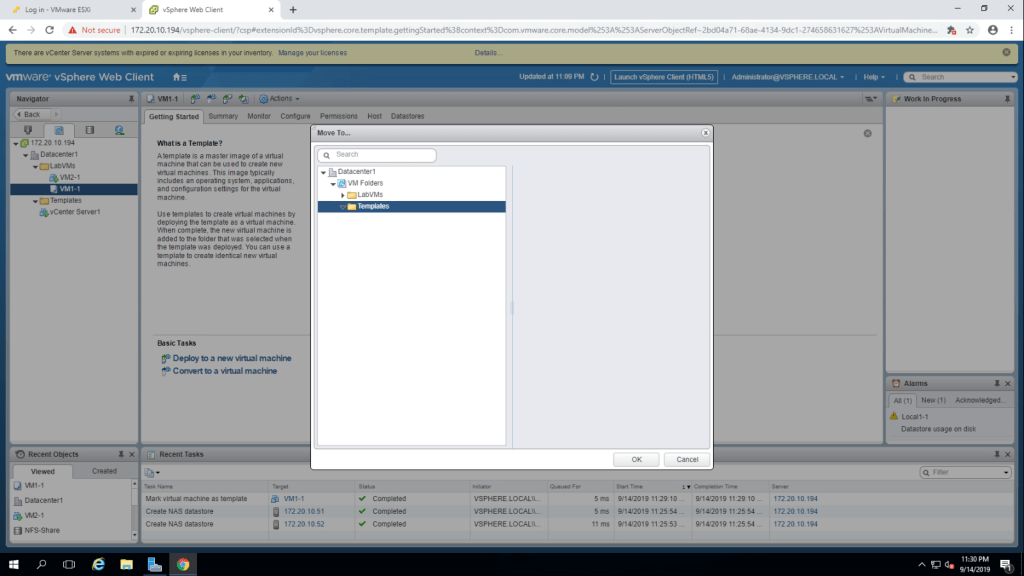Open the Created tab in Recent Objects
The height and width of the screenshot is (576, 1024).
tap(104, 471)
